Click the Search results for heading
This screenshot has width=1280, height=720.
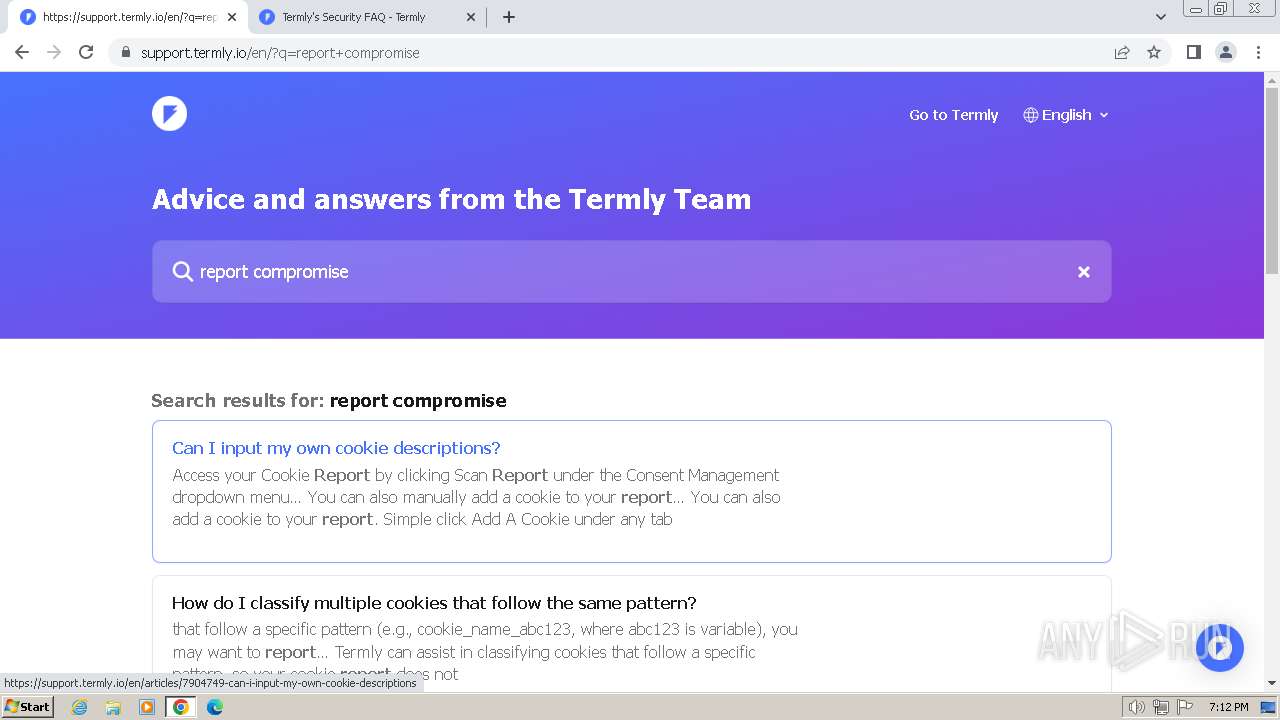(x=329, y=401)
